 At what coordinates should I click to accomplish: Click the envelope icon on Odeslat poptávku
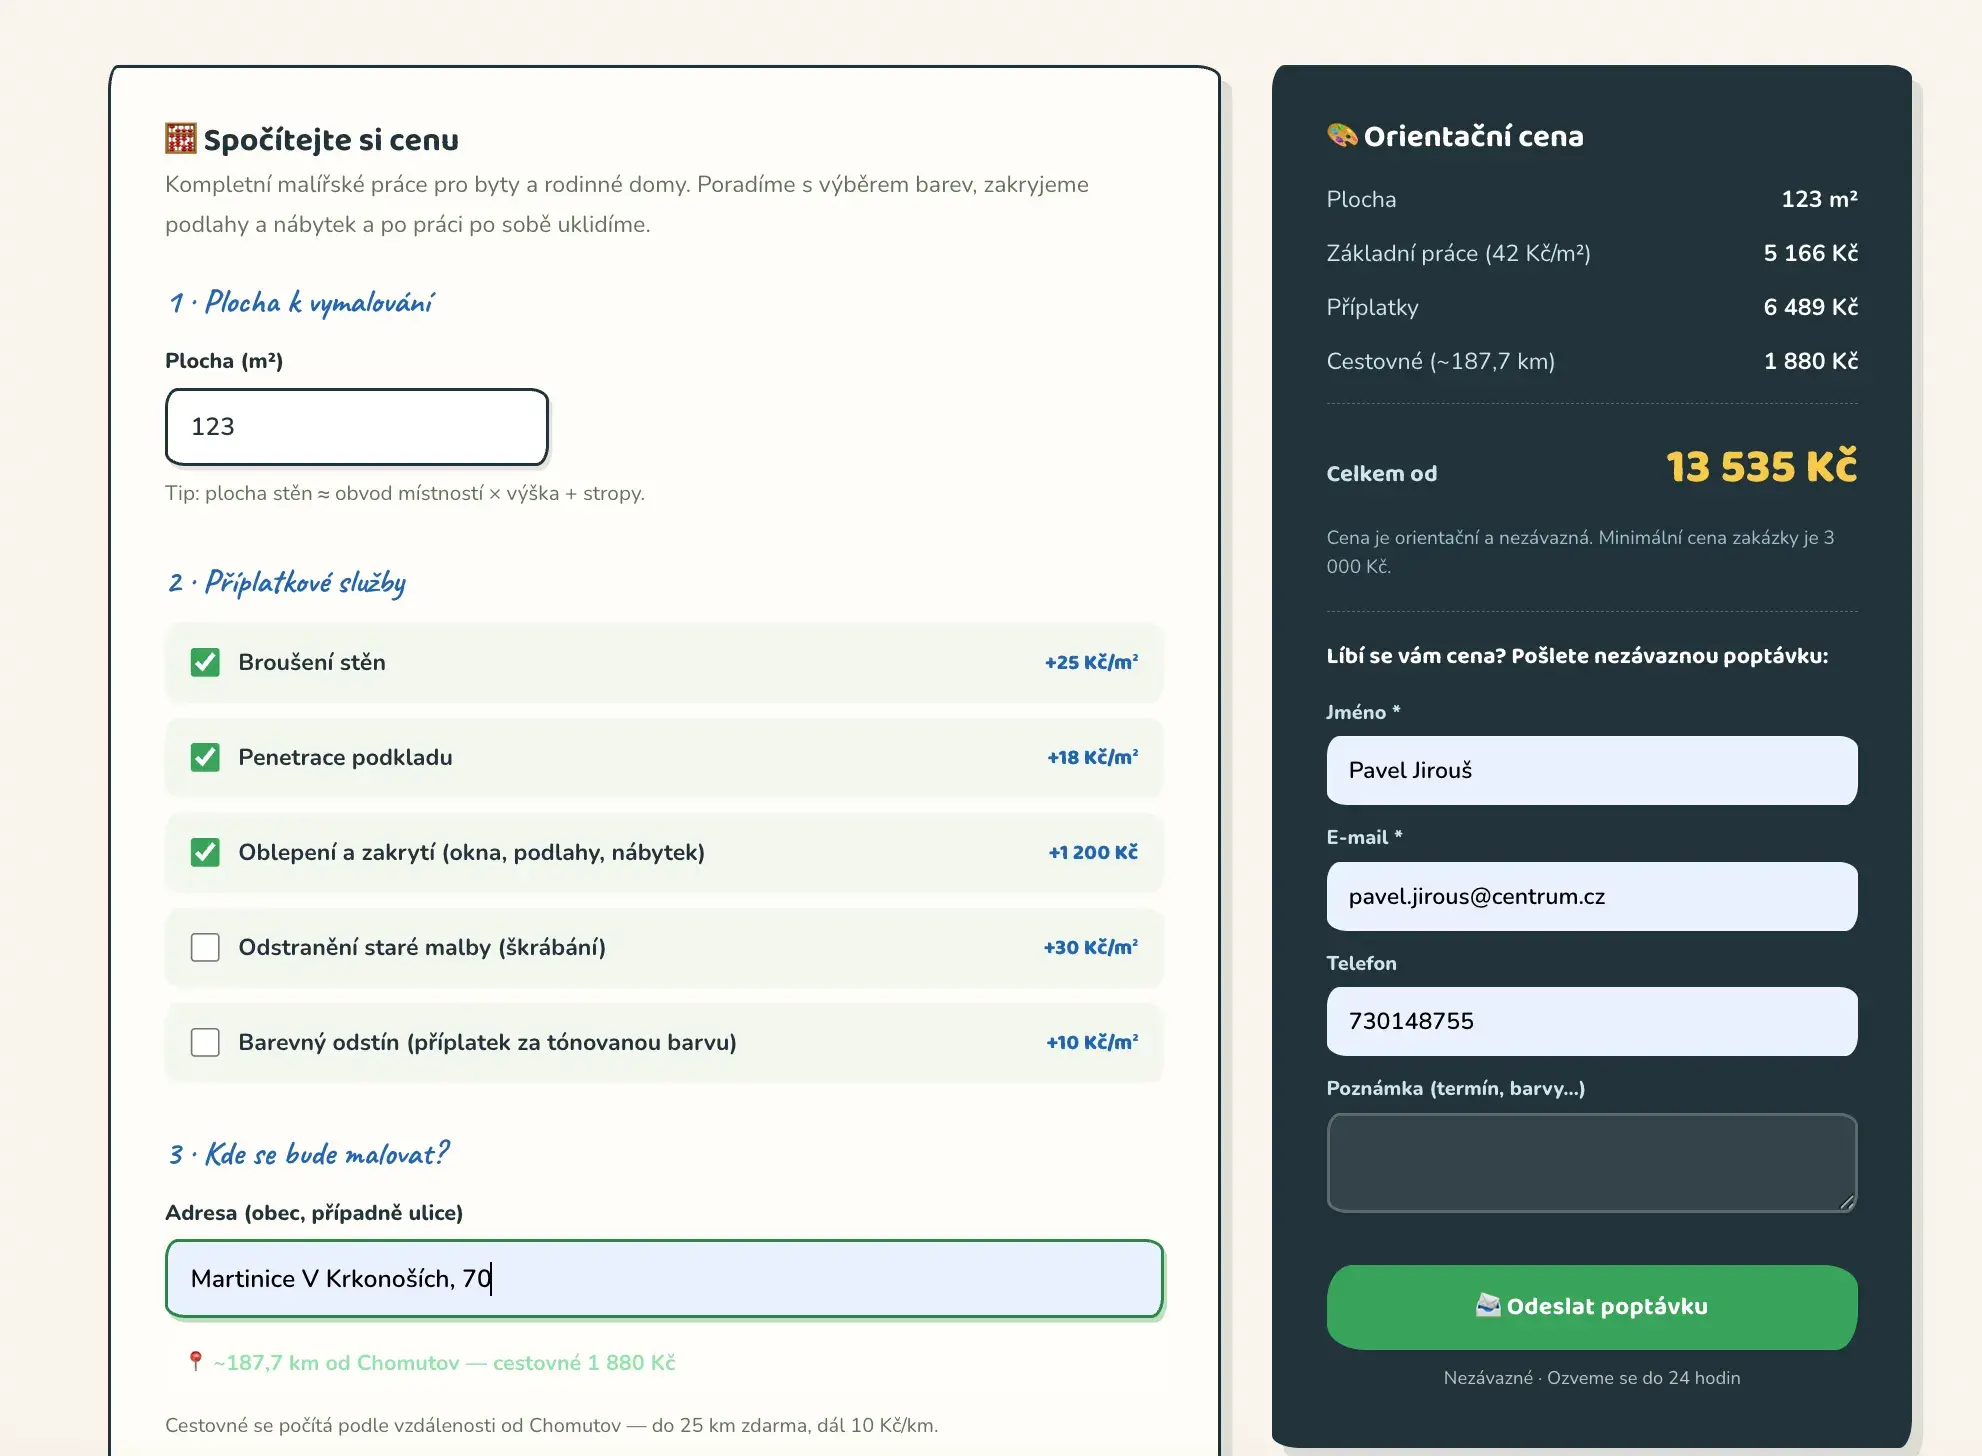pyautogui.click(x=1488, y=1305)
